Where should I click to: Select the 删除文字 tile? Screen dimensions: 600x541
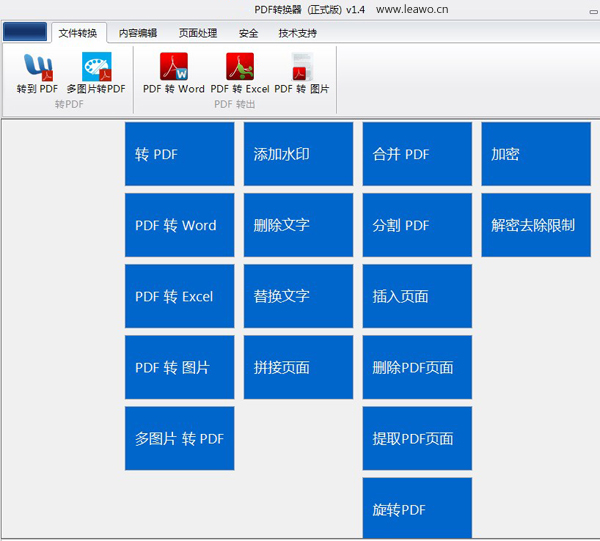298,225
